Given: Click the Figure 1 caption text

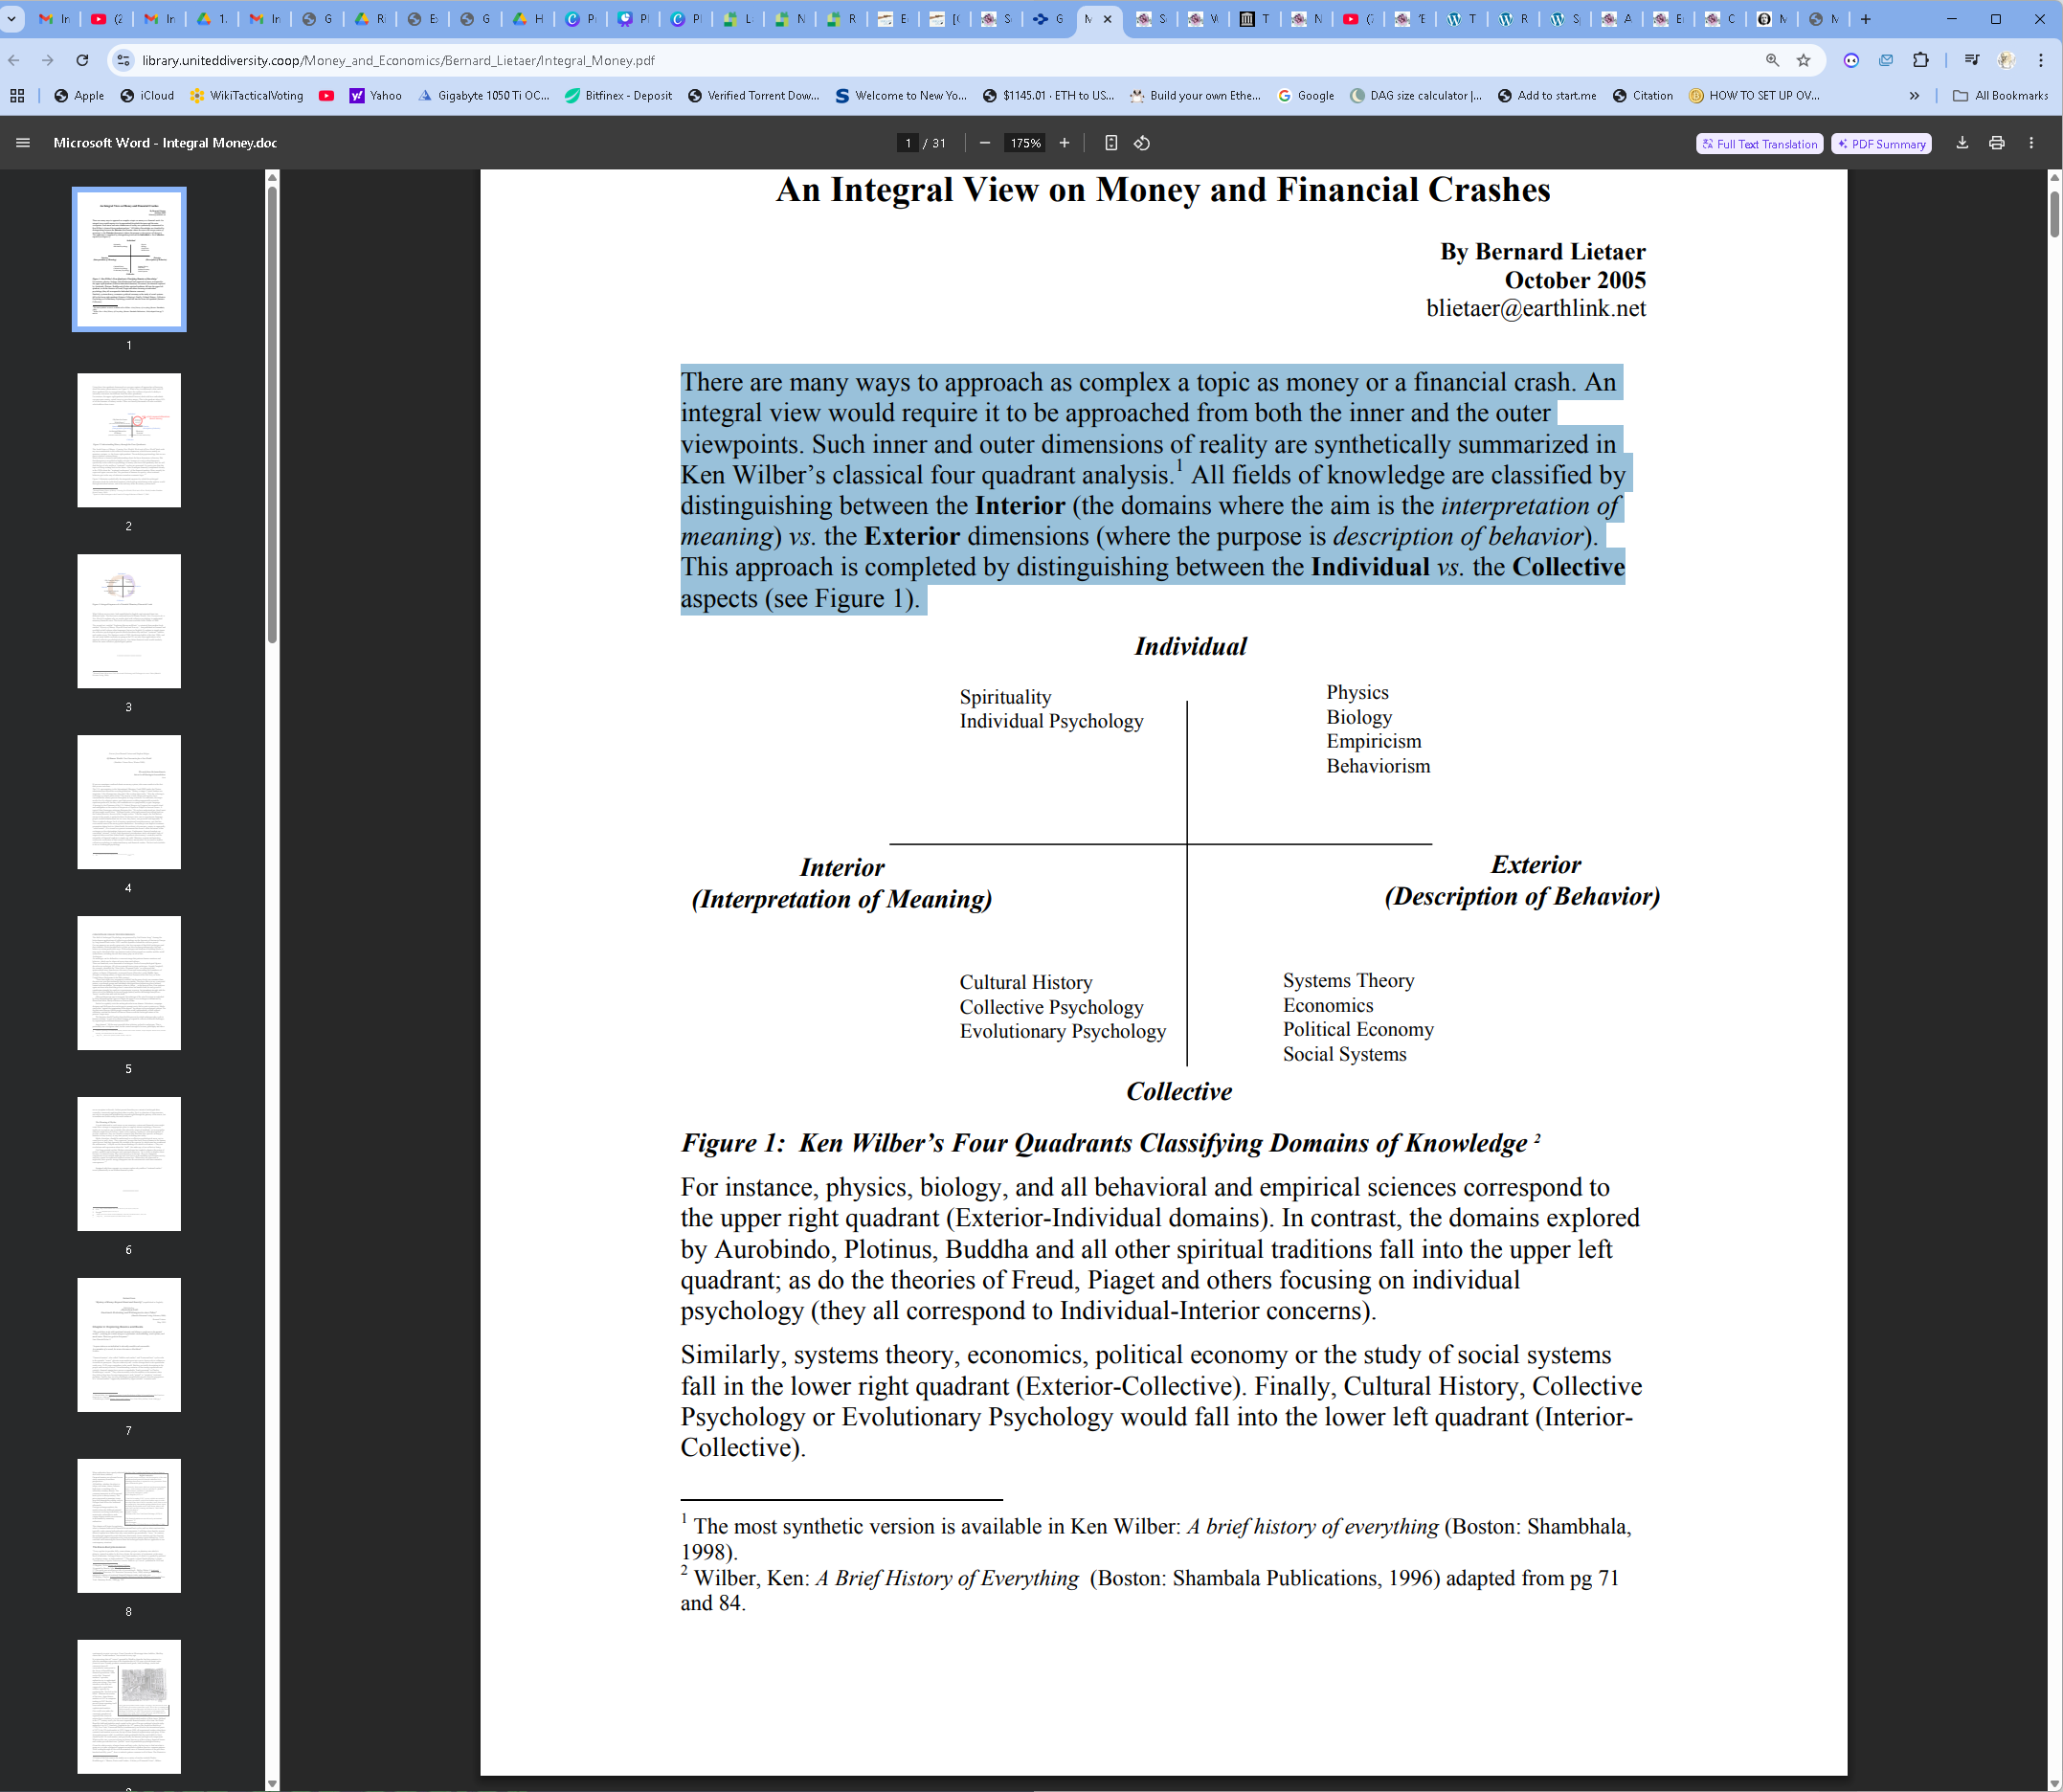Looking at the screenshot, I should coord(1110,1142).
